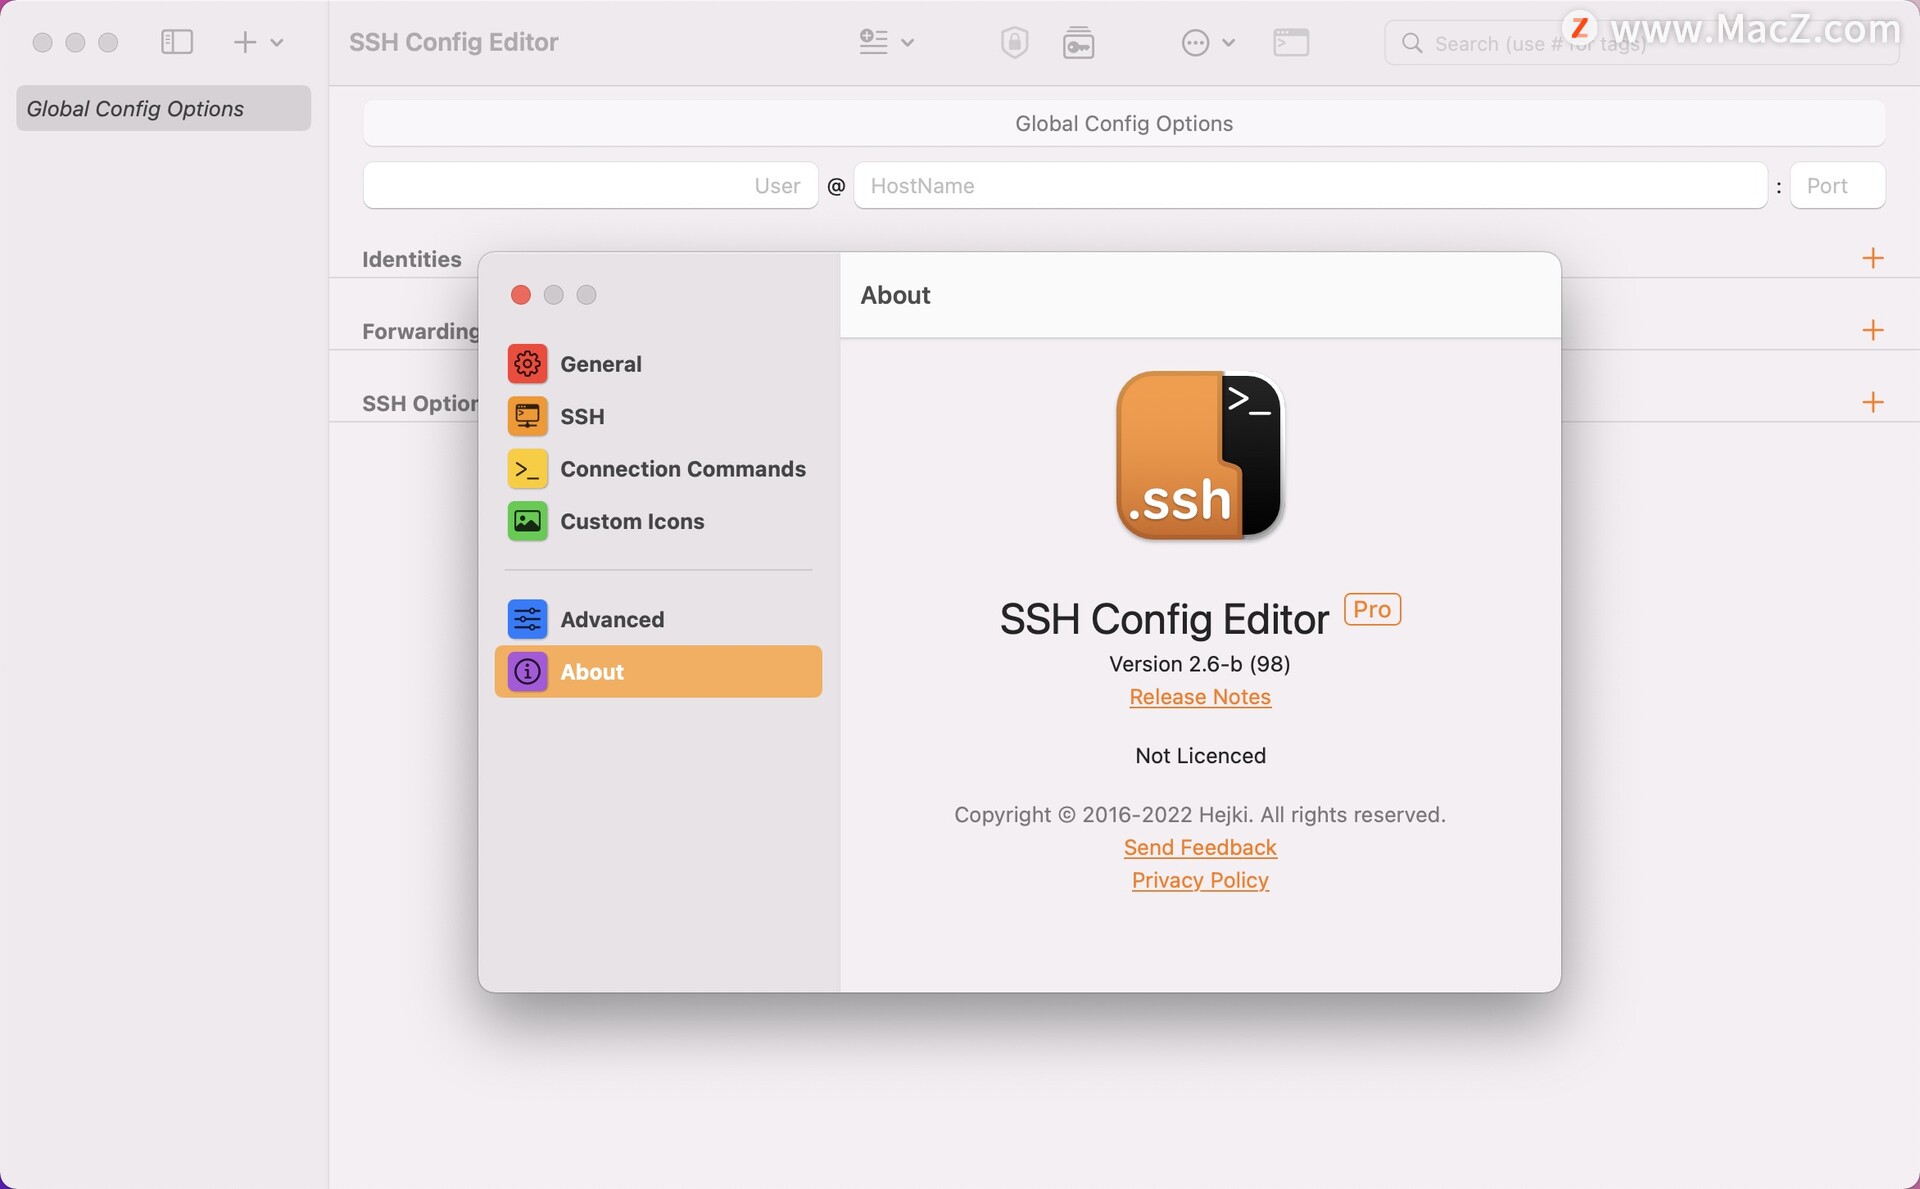Click the shield lock toolbar icon
Screen dimensions: 1920x1189
coord(1014,42)
